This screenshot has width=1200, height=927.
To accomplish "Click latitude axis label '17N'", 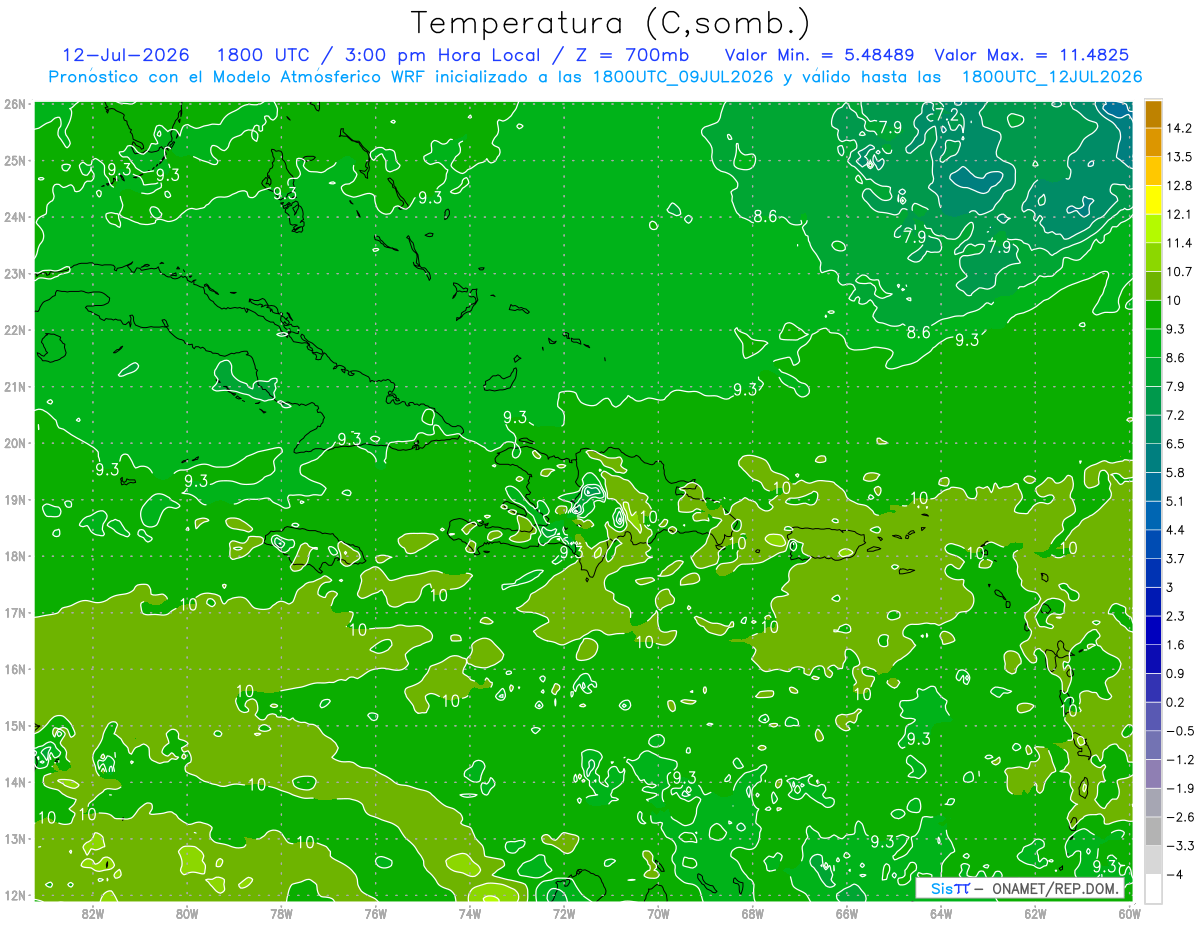I will (x=14, y=613).
